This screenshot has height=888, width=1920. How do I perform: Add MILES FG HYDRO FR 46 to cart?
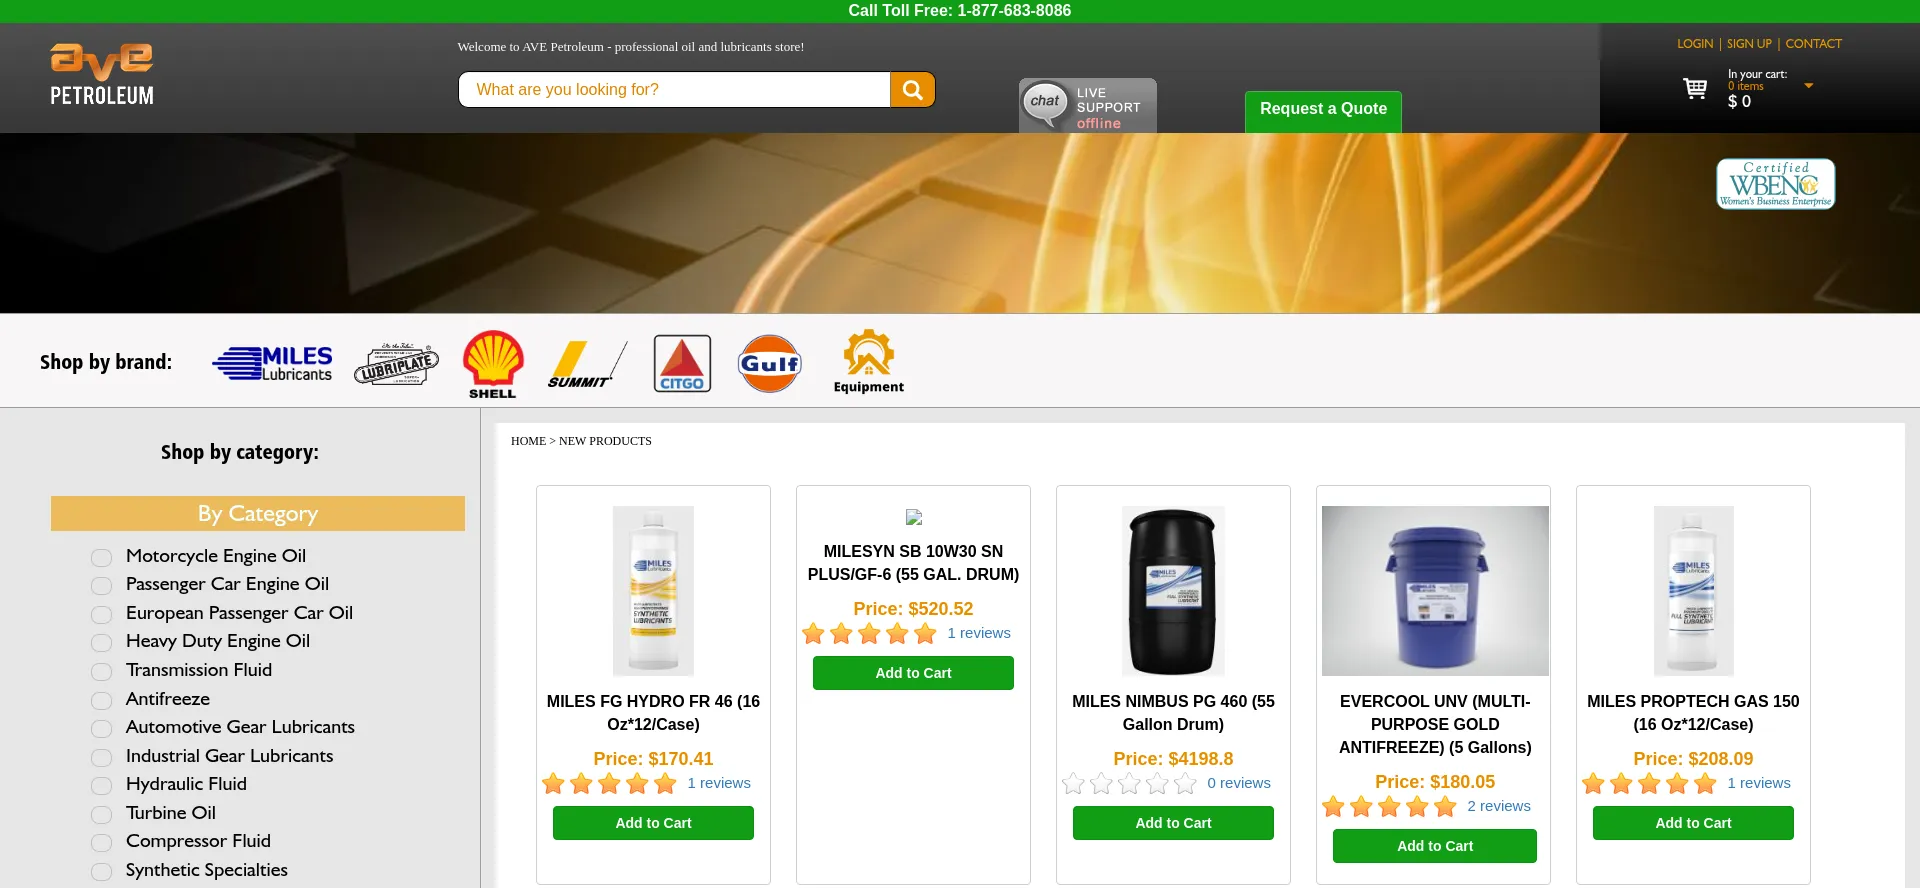(x=653, y=823)
